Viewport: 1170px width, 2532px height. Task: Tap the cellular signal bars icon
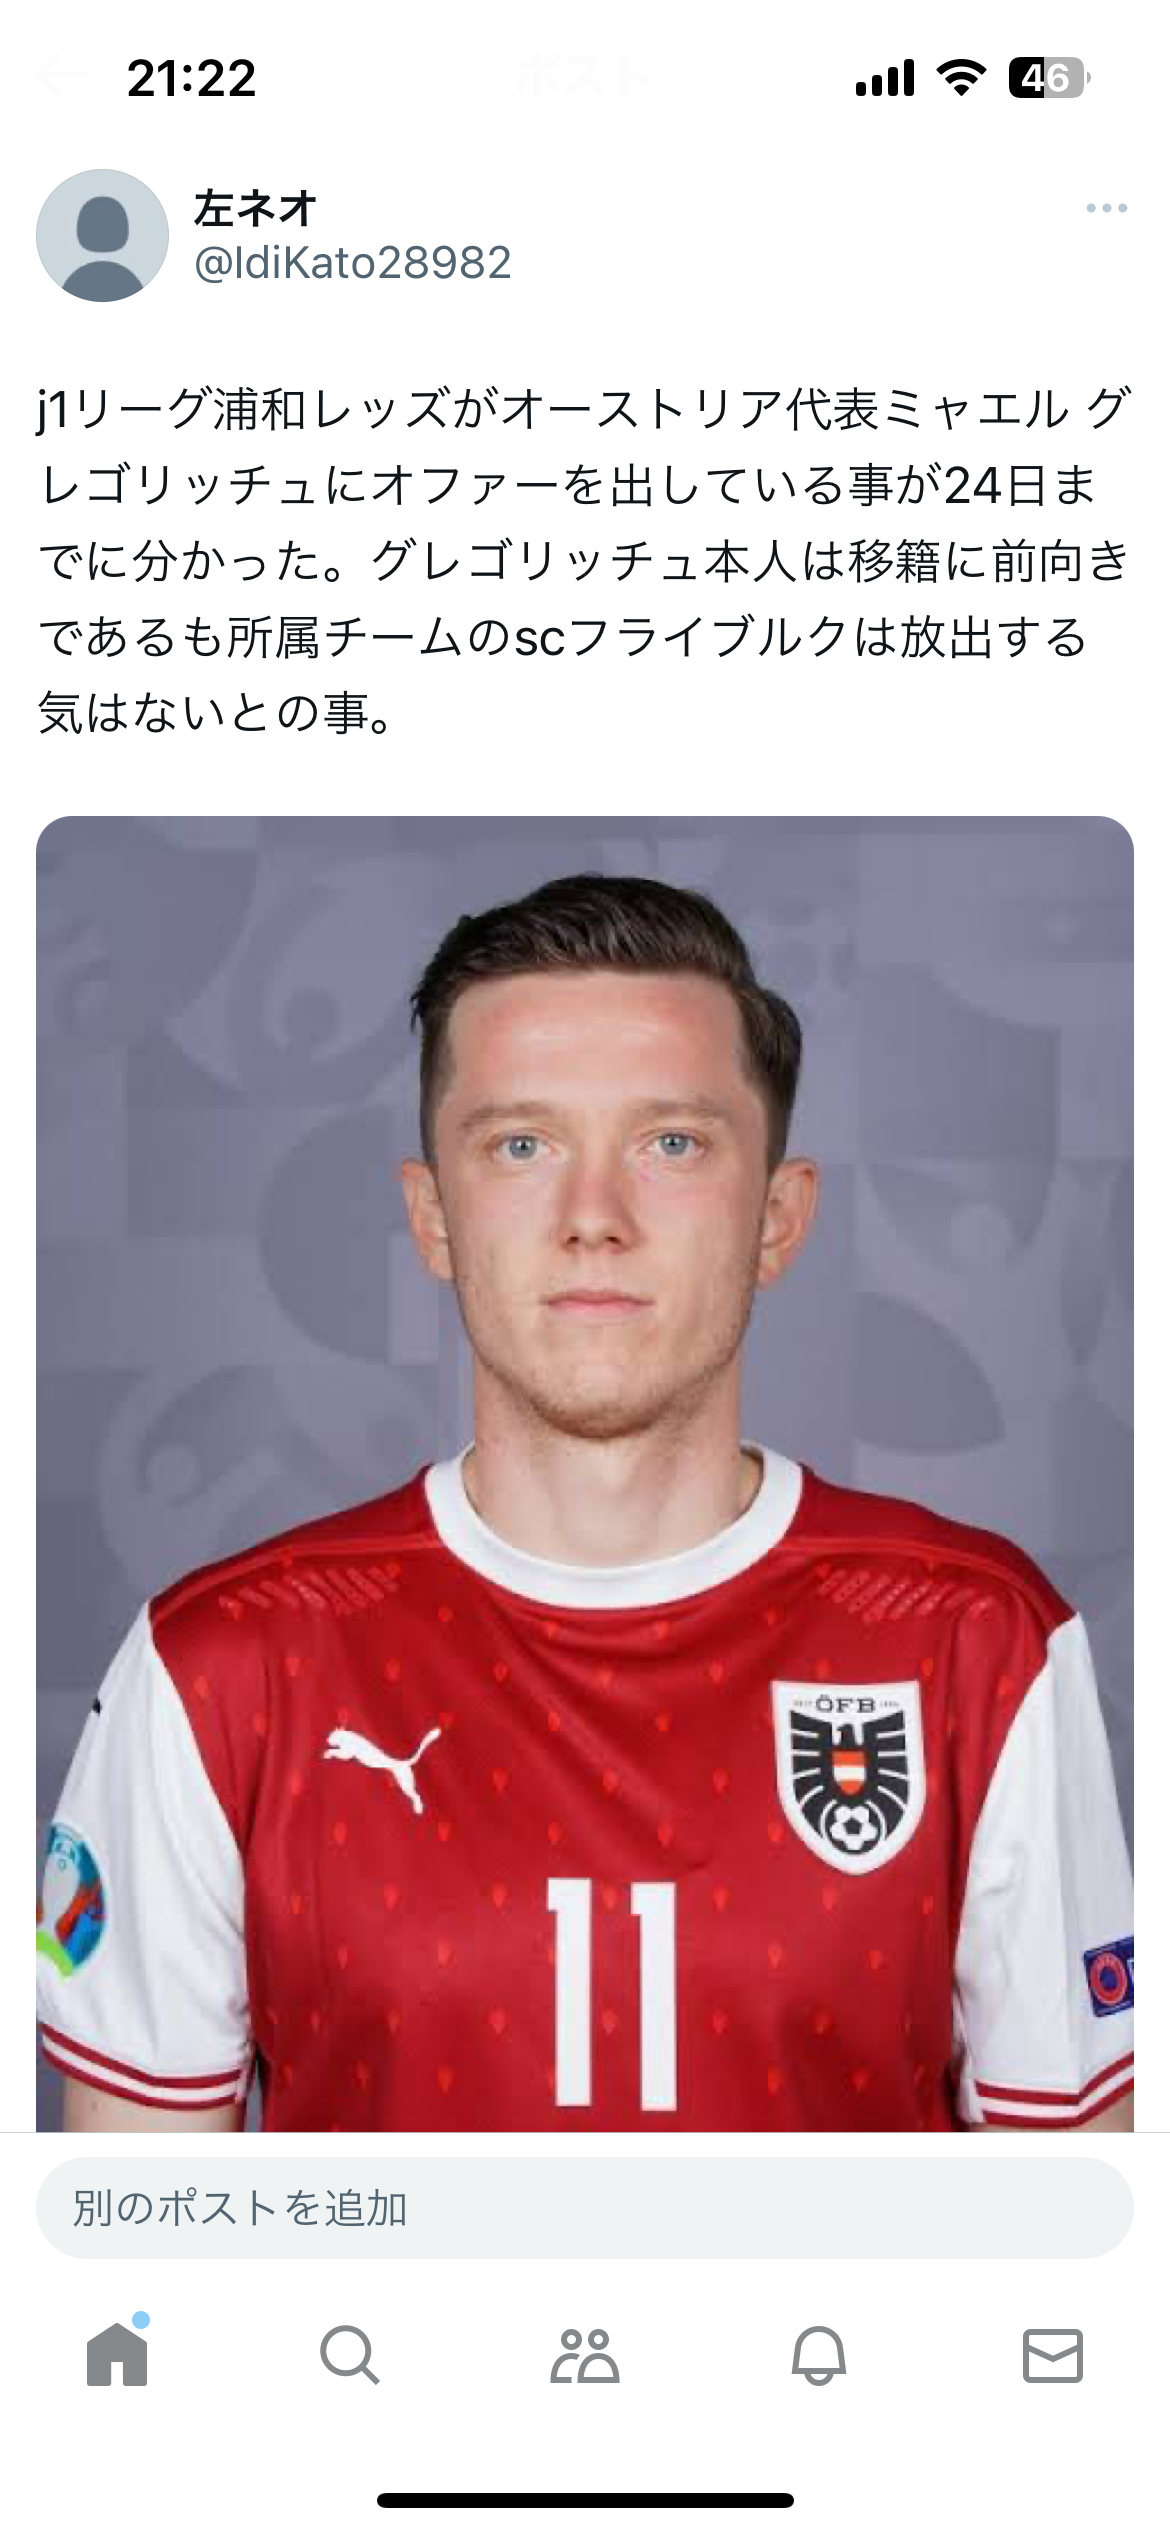point(885,77)
